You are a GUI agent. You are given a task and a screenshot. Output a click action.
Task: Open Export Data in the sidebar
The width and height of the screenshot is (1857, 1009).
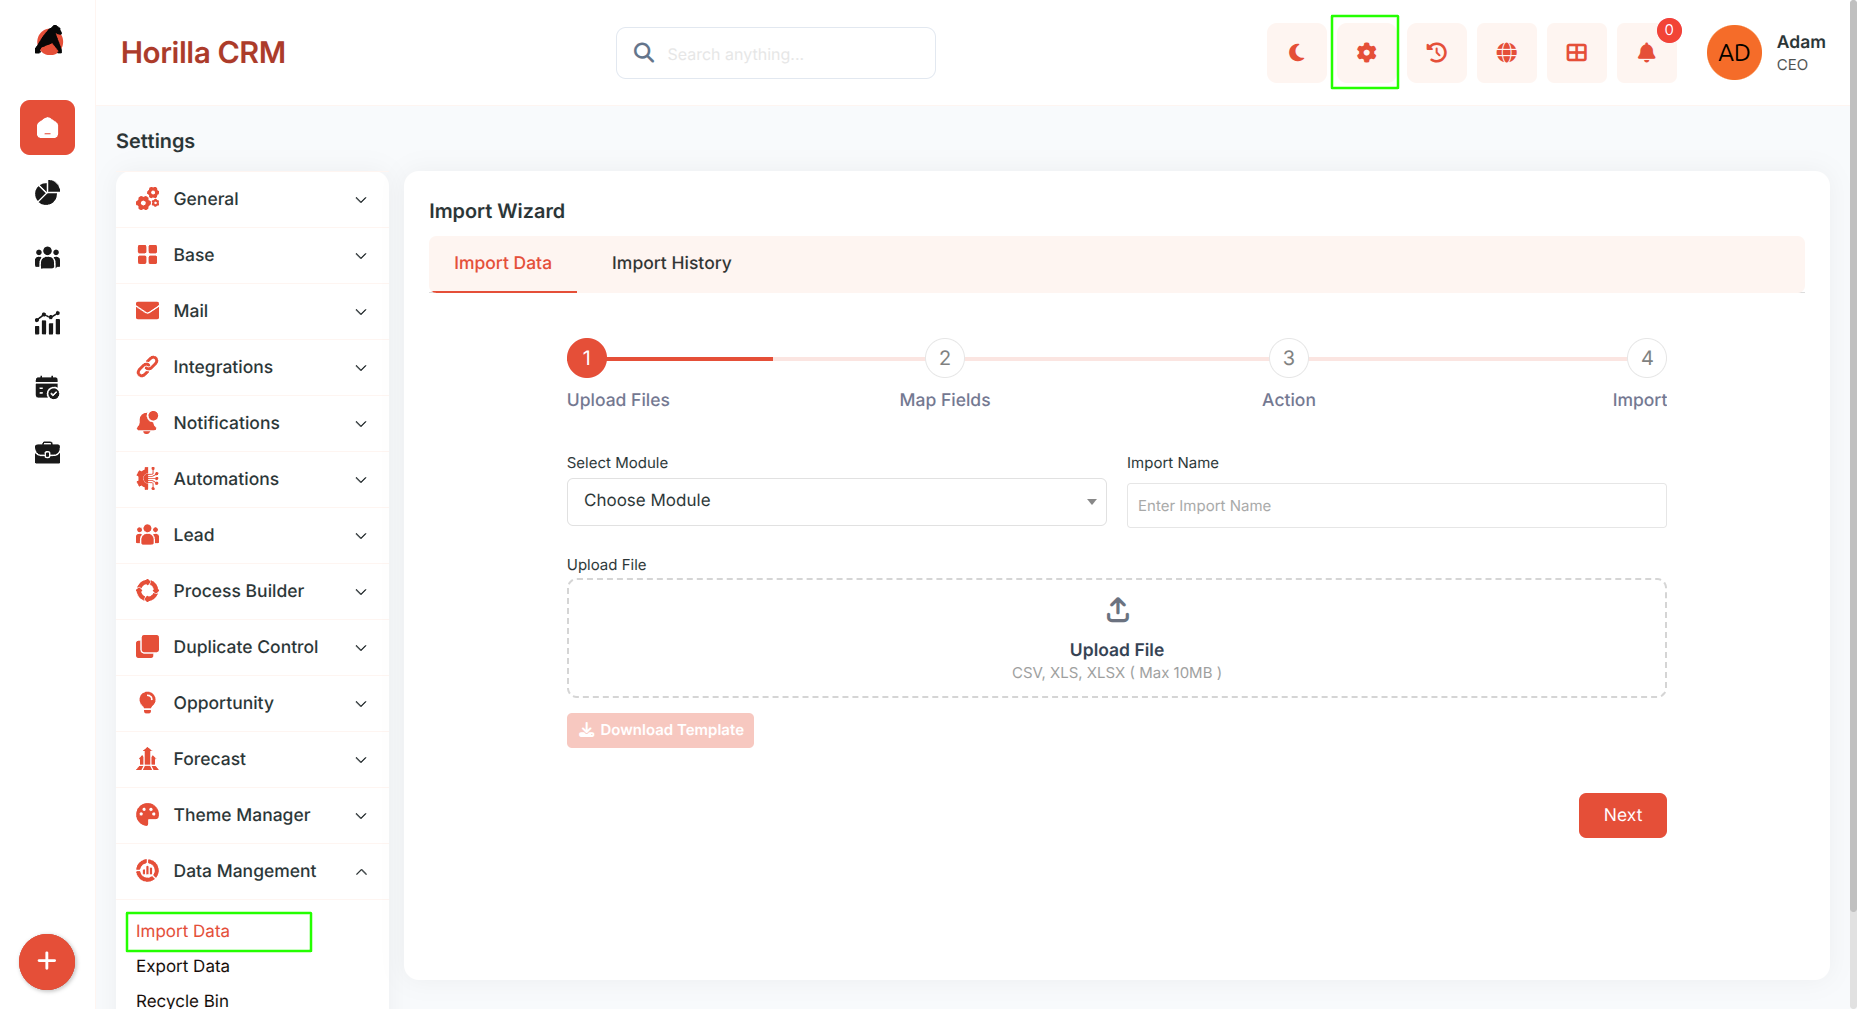(x=183, y=966)
